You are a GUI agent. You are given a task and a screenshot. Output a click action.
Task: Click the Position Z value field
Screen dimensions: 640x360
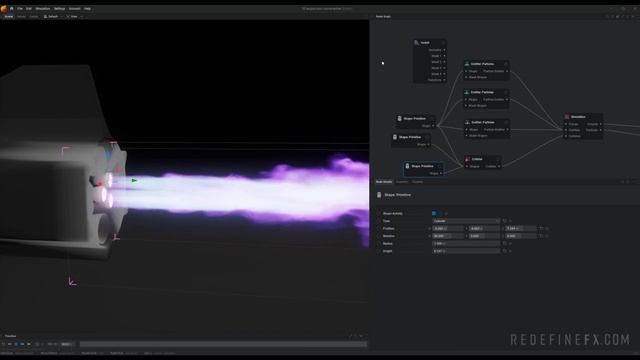tap(520, 228)
